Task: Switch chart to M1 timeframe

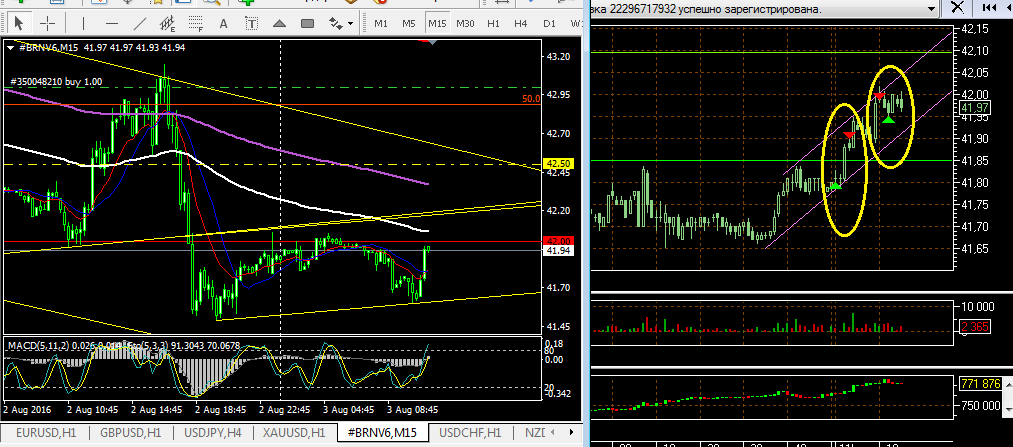Action: [x=381, y=24]
